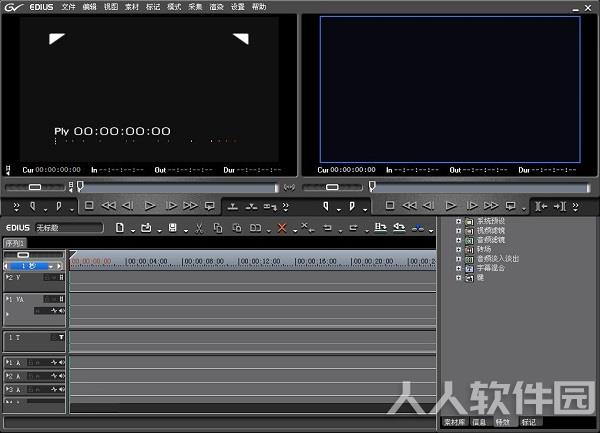Toggle loop playback in the Recorder monitor

pos(510,206)
